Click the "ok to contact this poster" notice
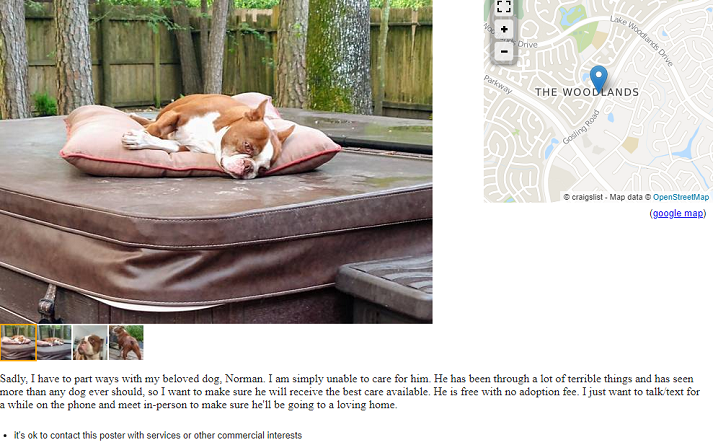713x445 pixels. click(x=158, y=436)
